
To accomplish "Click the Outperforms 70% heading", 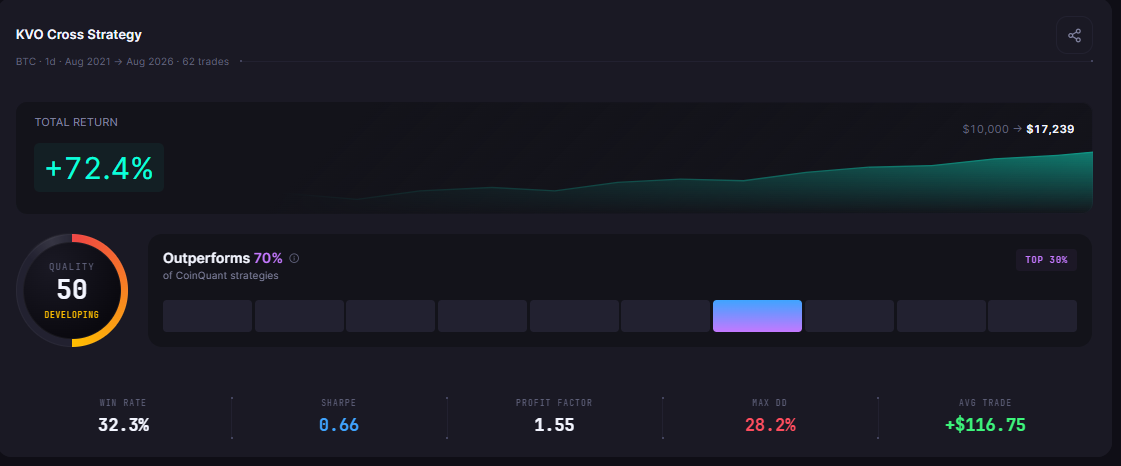I will (222, 258).
